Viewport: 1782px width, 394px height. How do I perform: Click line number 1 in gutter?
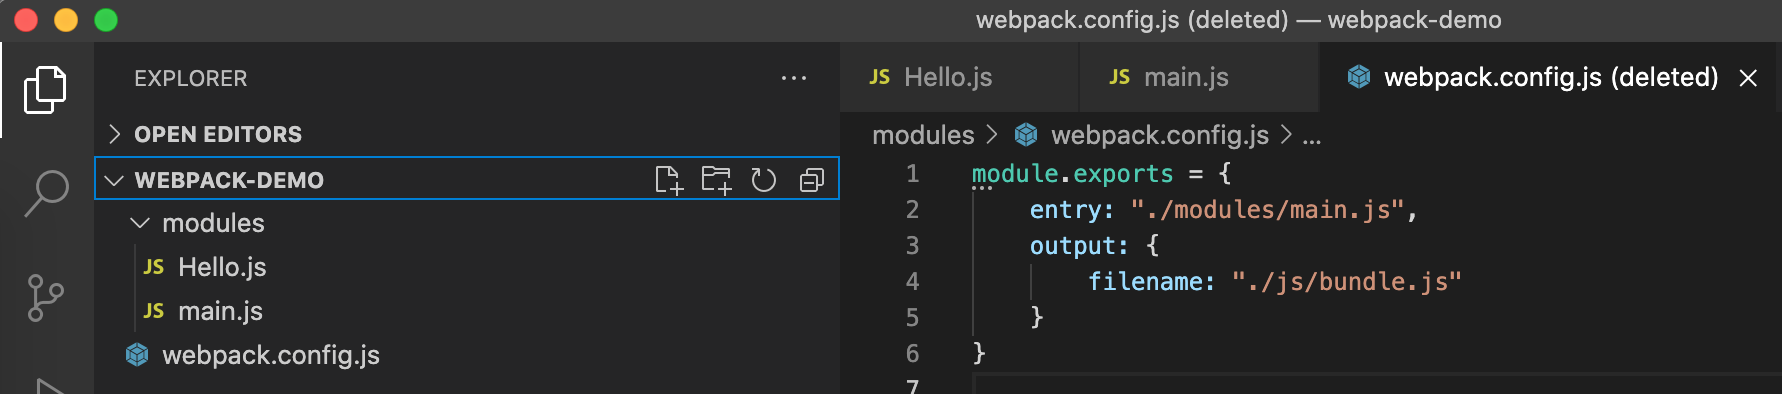pyautogui.click(x=912, y=174)
